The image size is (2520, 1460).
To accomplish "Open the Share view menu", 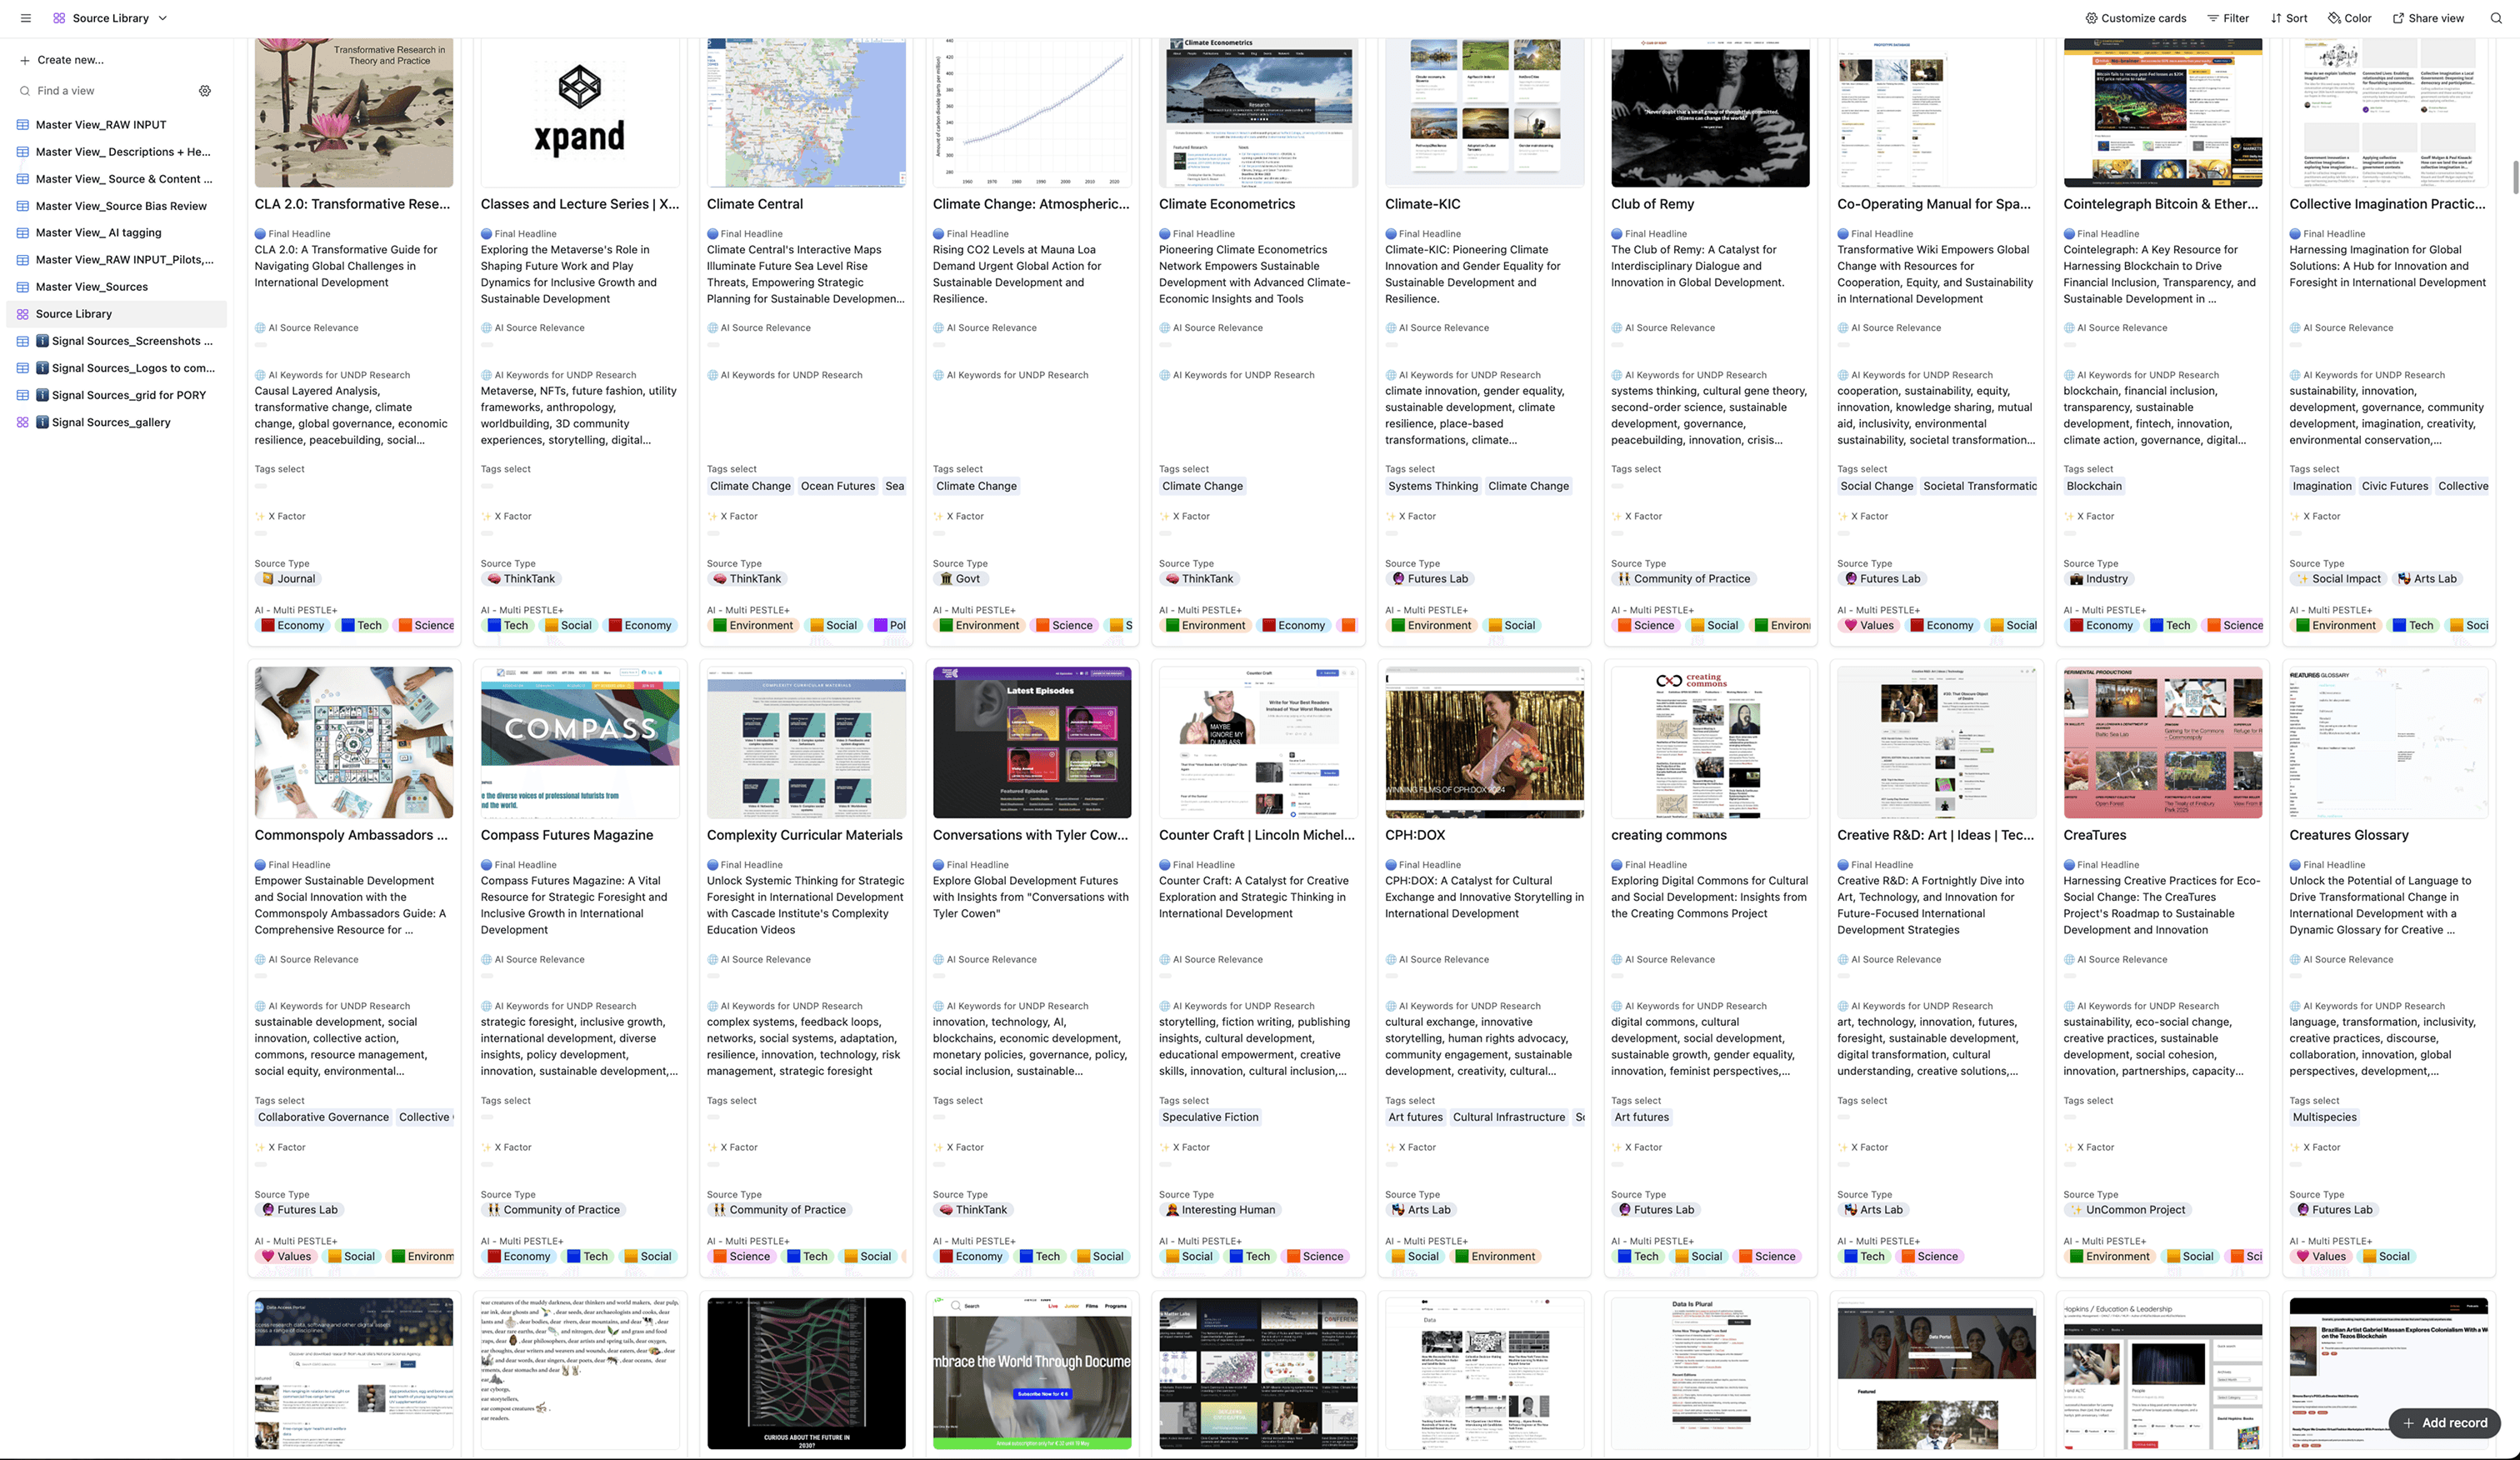I will (2428, 18).
